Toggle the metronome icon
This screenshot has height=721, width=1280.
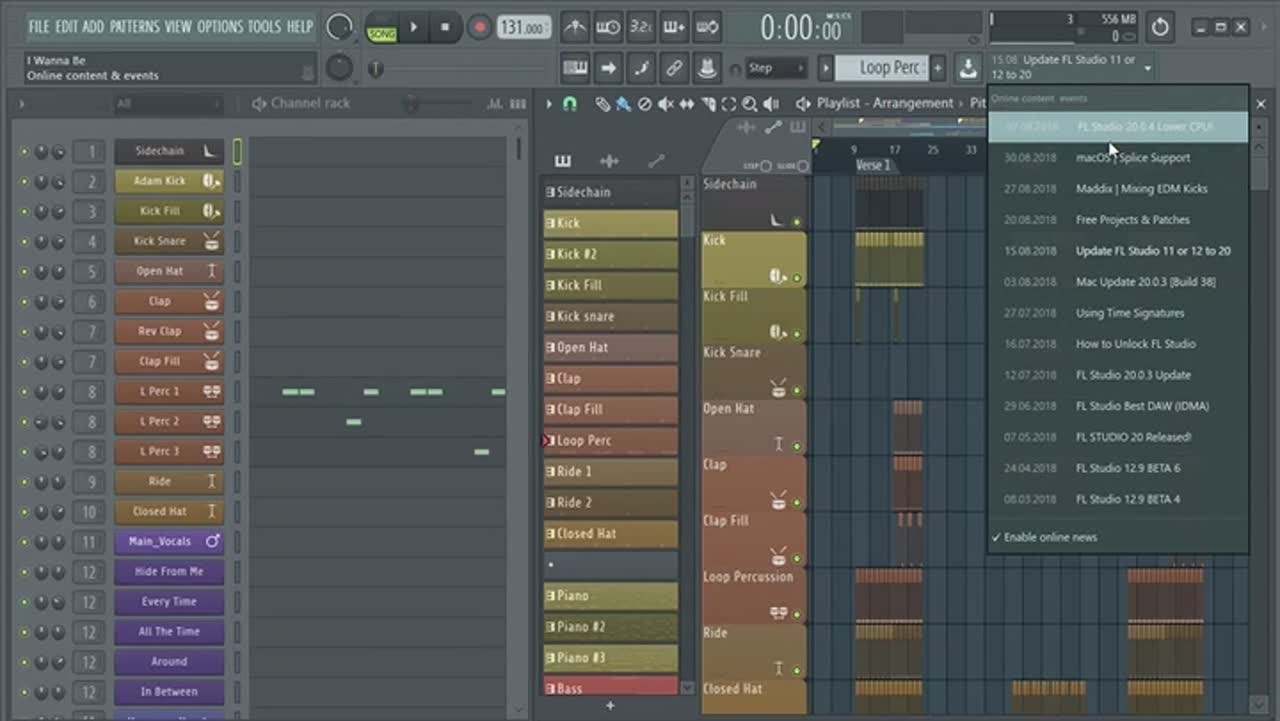(575, 27)
